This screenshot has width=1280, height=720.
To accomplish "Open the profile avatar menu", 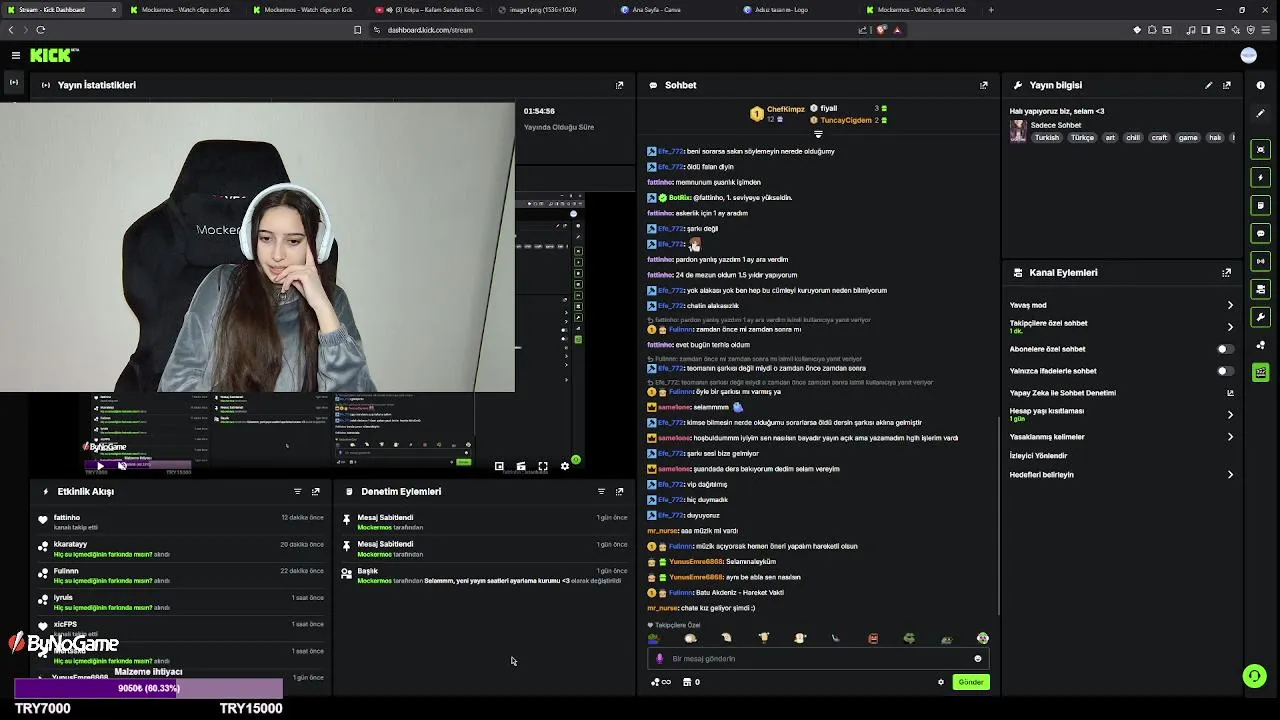I will [x=1248, y=55].
